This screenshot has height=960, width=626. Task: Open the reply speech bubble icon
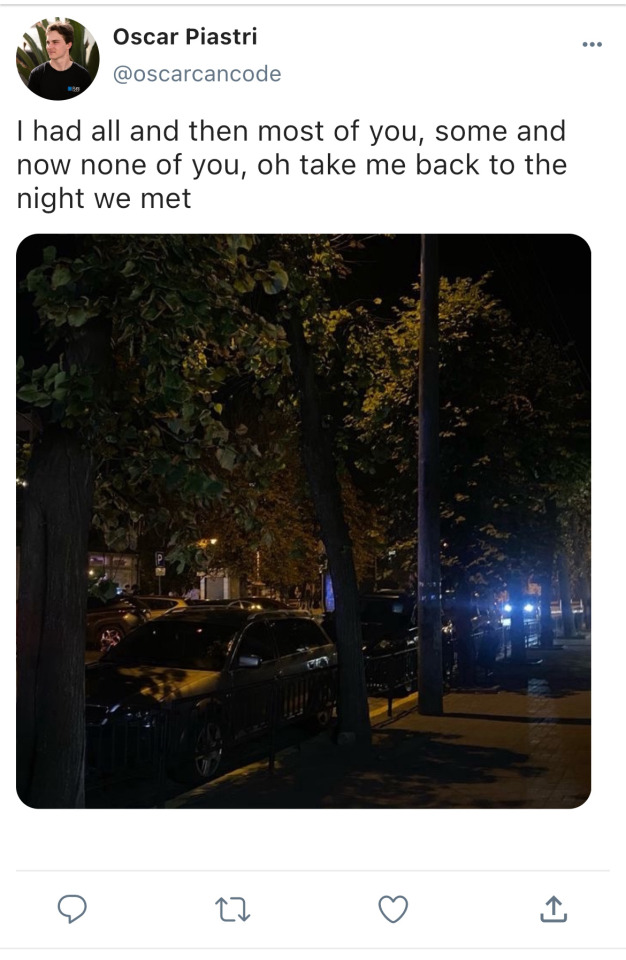tap(72, 909)
